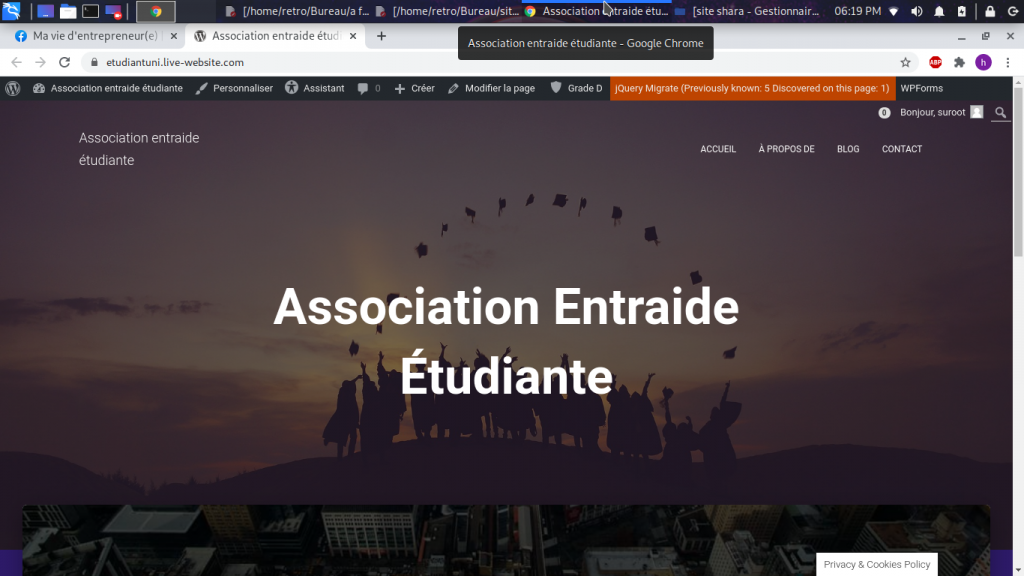Click the Association entraide étudiante site title
Viewport: 1024px width, 576px height.
click(x=139, y=149)
